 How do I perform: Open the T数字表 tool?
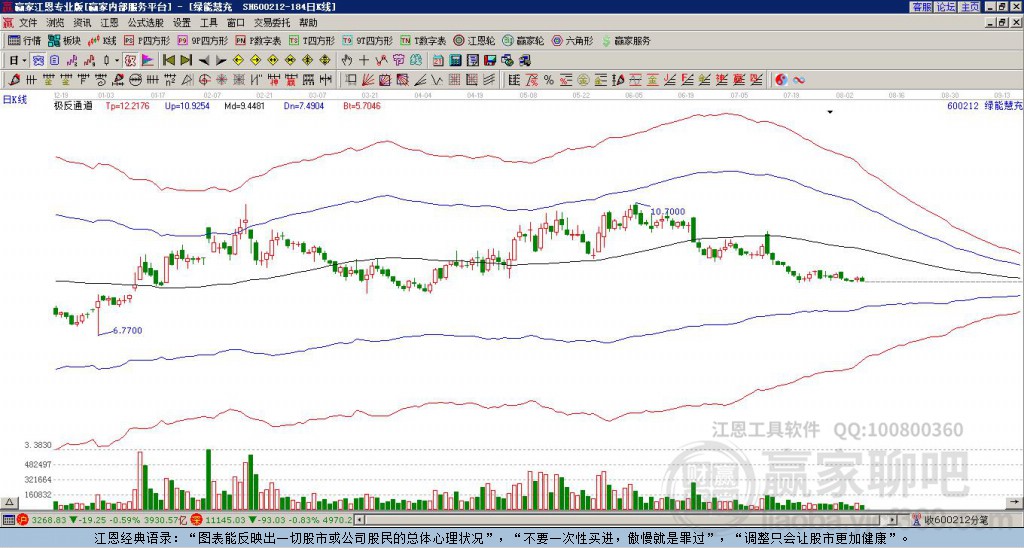pos(423,40)
